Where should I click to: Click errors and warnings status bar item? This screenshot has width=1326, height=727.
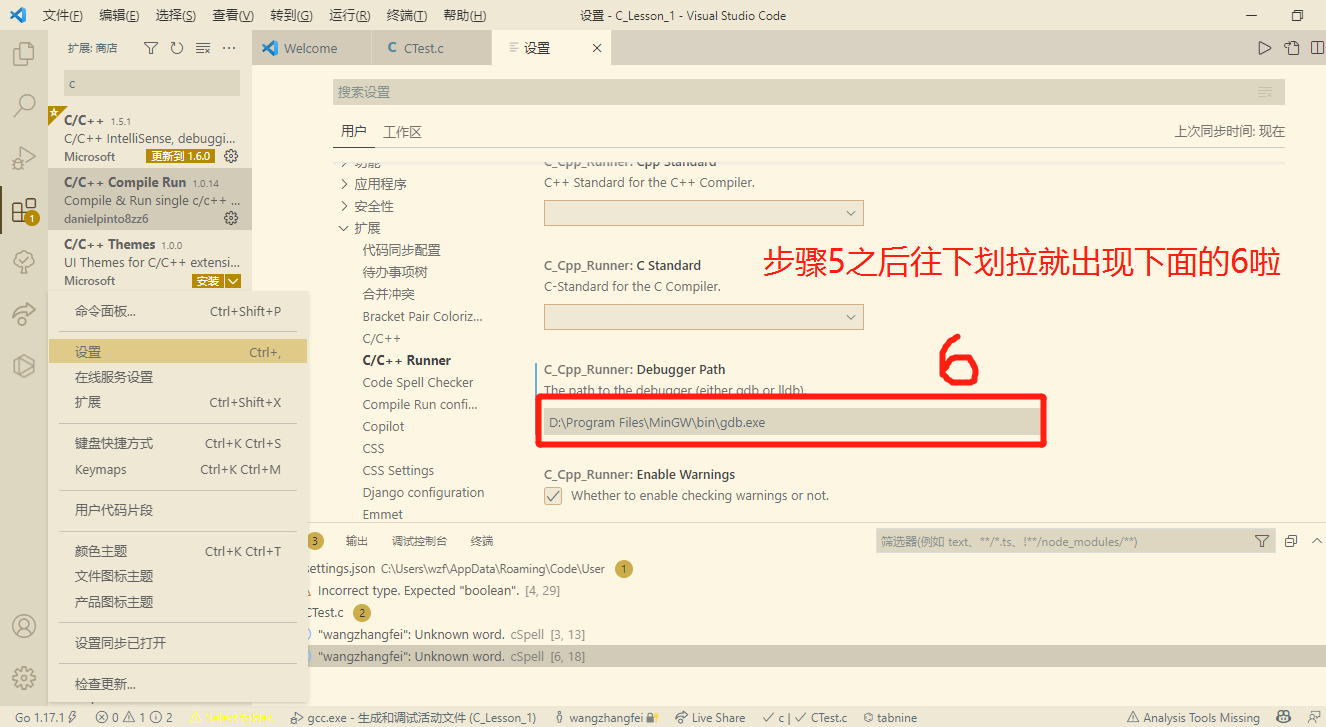coord(134,717)
